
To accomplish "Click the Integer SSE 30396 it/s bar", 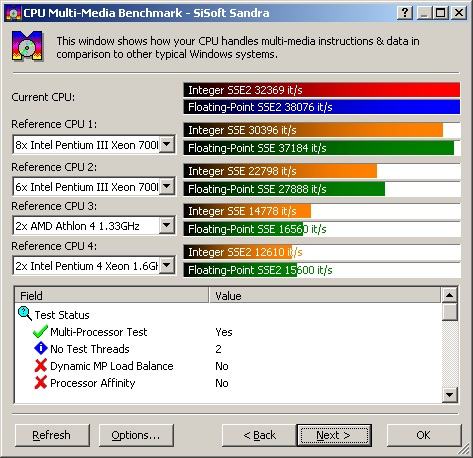I will click(313, 130).
